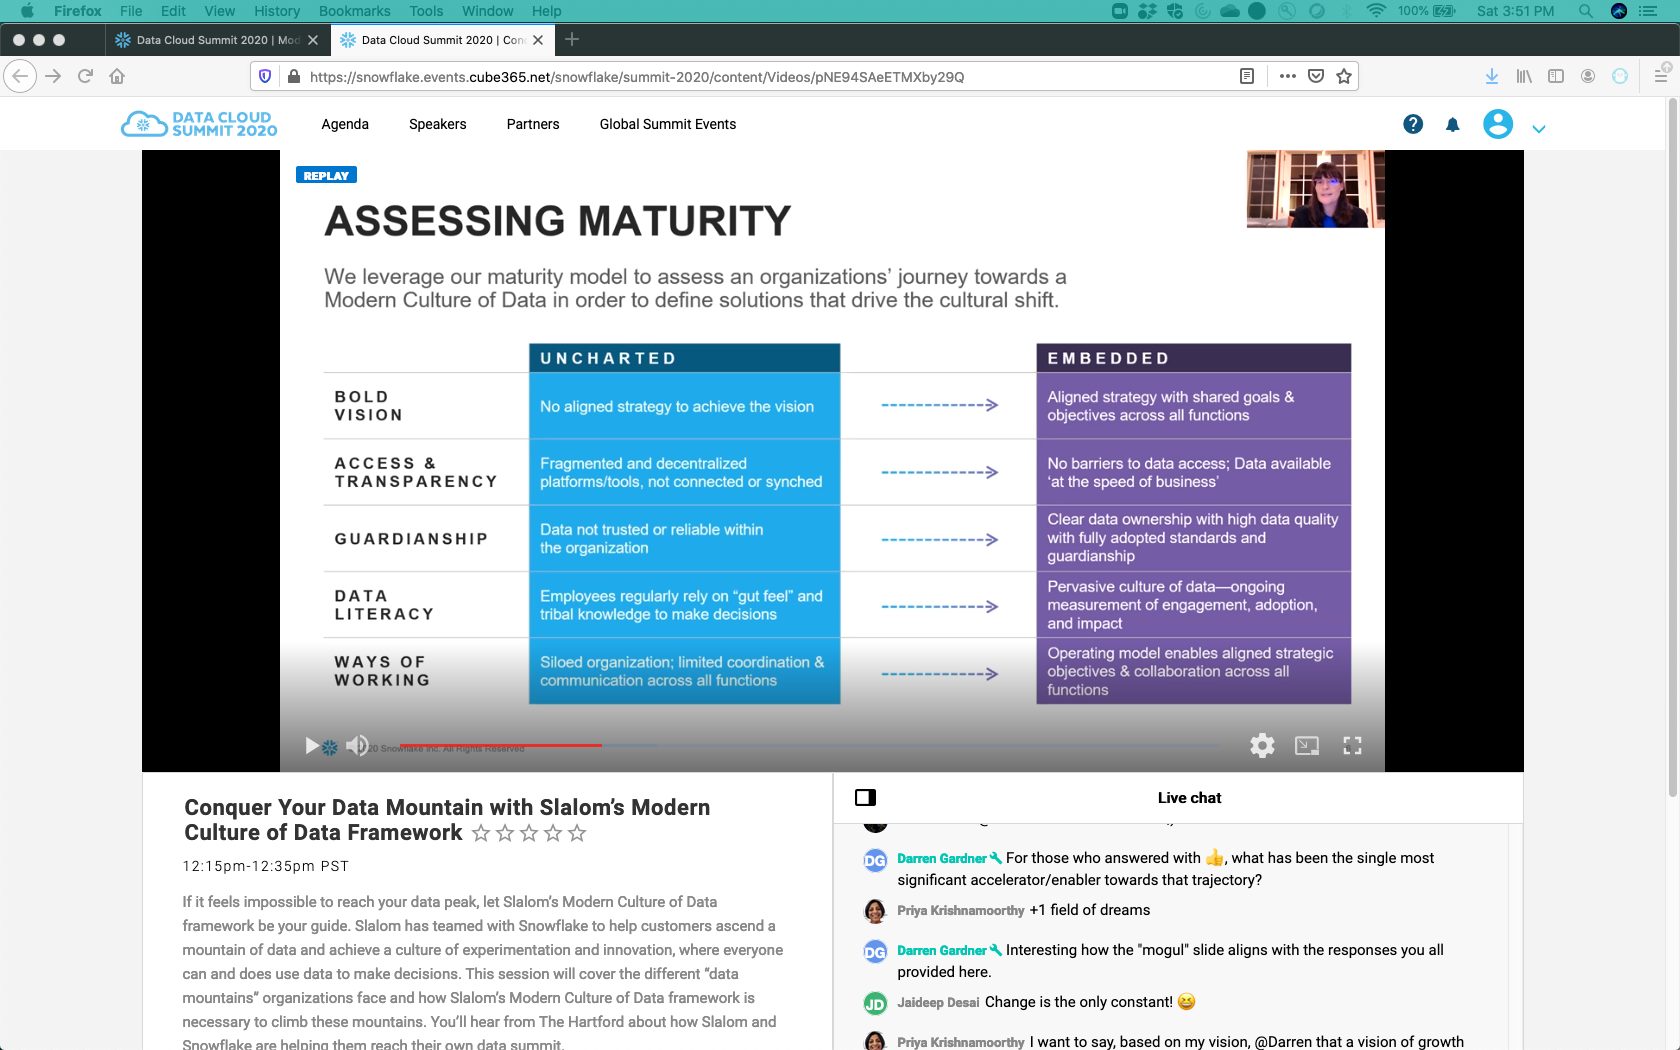
Task: Open Firefox library icon
Action: click(1524, 76)
